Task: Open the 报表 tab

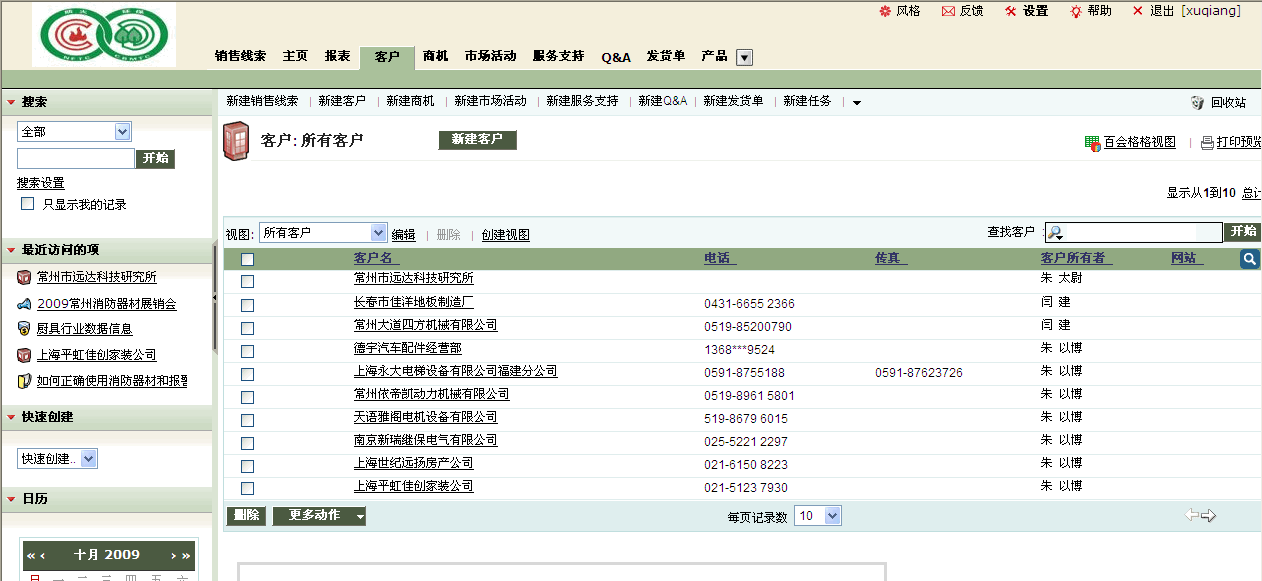Action: (x=337, y=57)
